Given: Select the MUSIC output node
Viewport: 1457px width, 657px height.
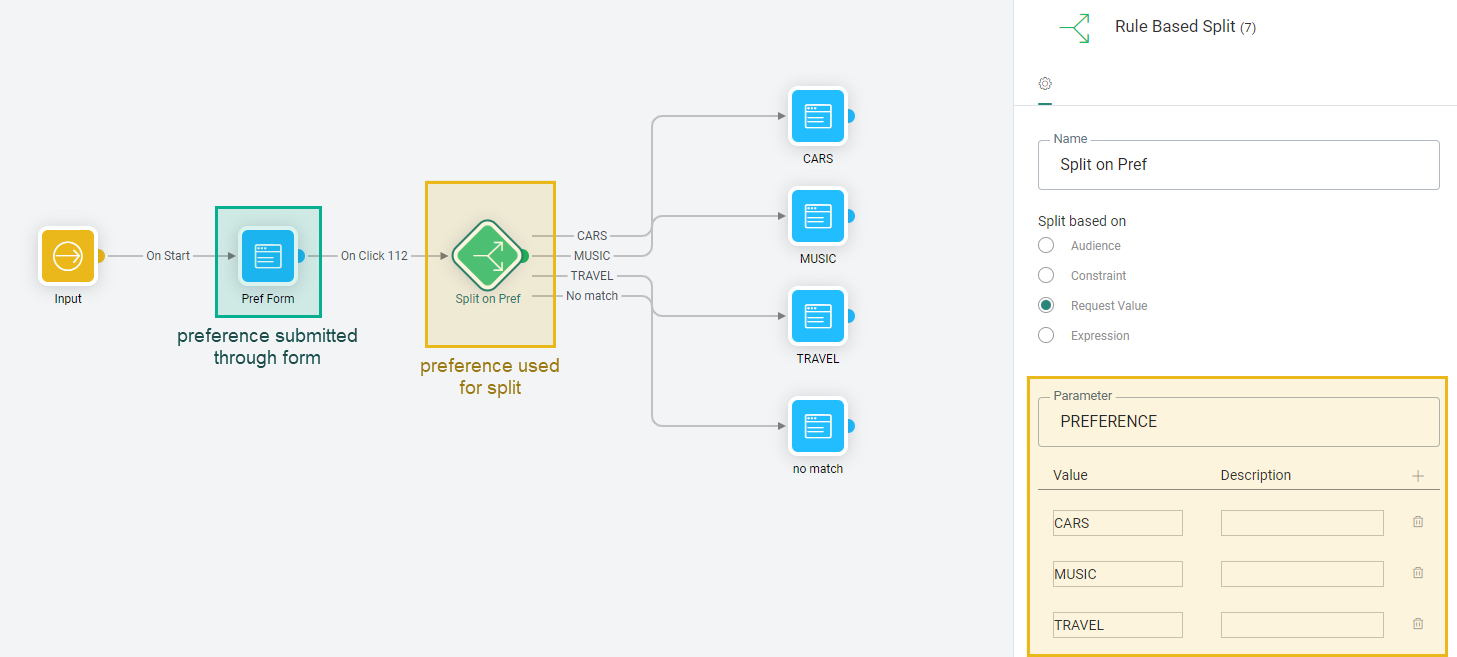Looking at the screenshot, I should tap(818, 216).
